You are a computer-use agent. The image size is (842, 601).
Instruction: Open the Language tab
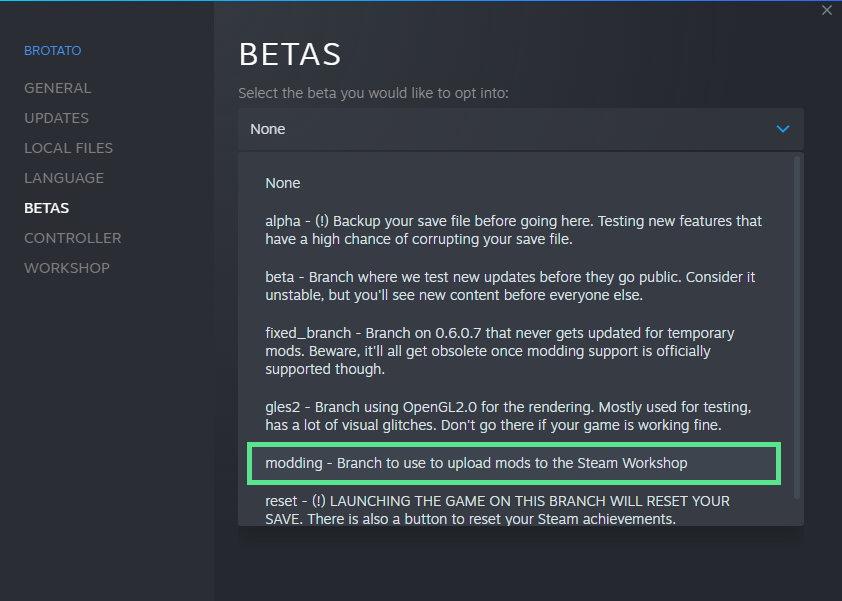click(64, 178)
